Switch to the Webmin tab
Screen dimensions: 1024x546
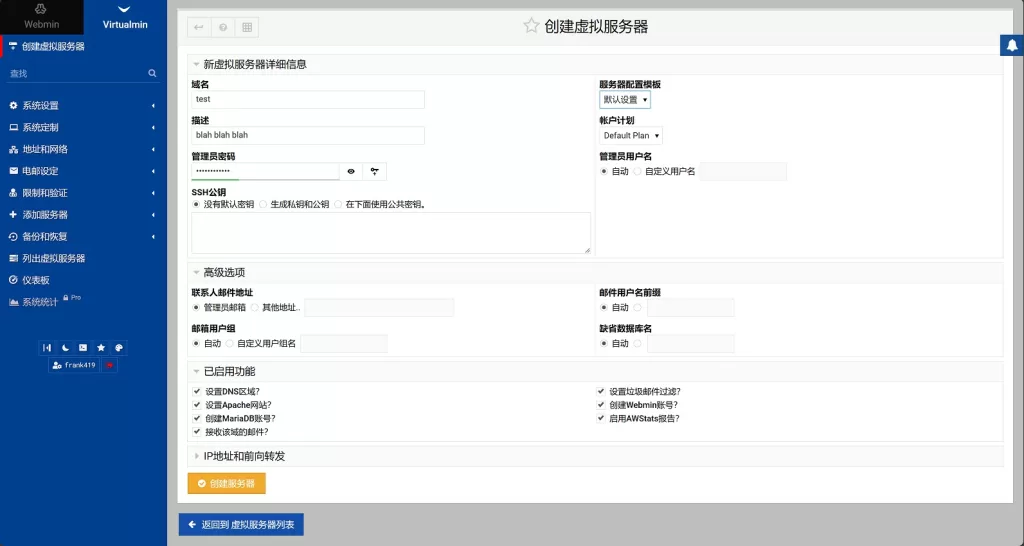point(41,17)
